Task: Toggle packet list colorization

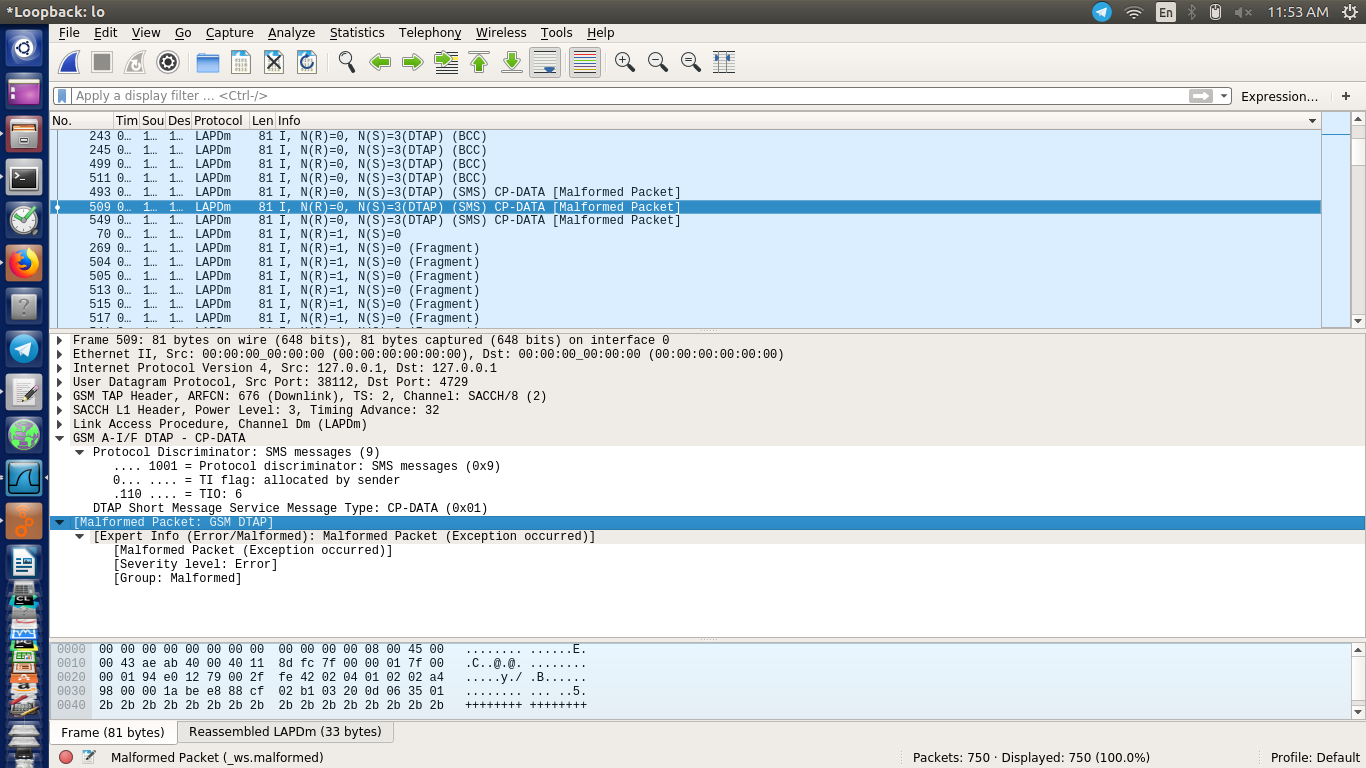Action: click(583, 62)
